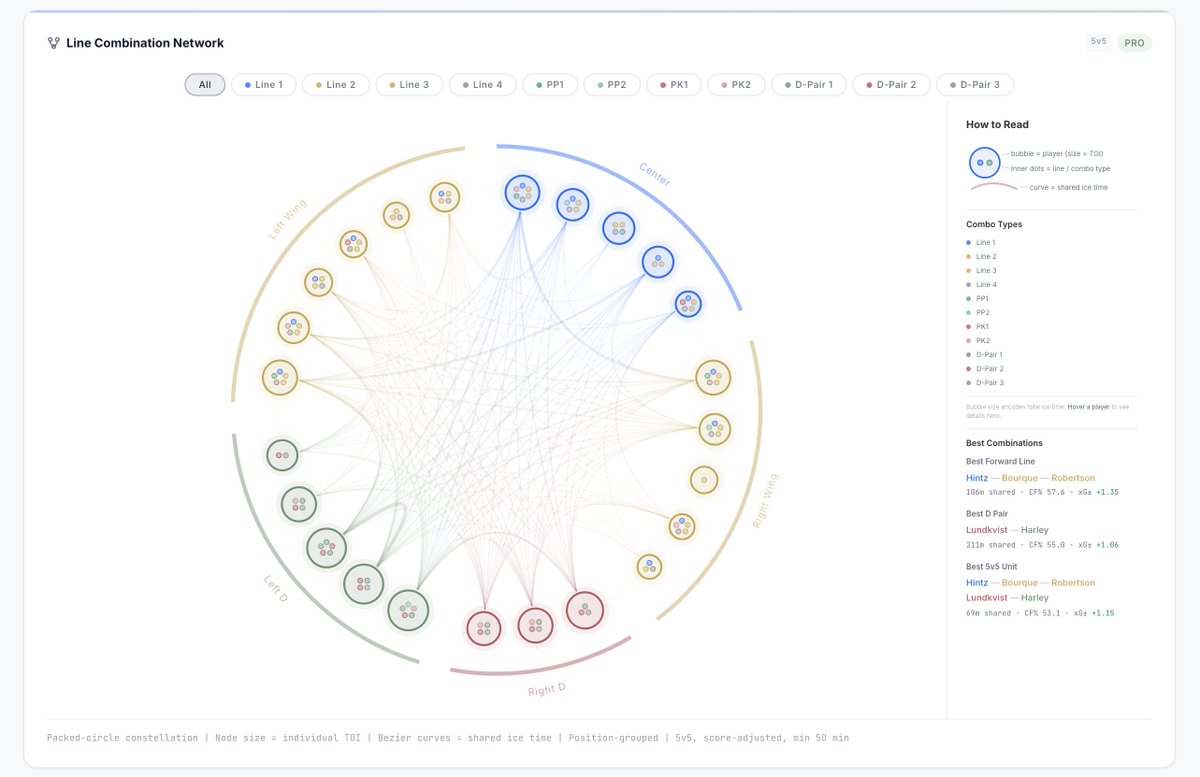Viewport: 1200px width, 777px height.
Task: Open Robertson under Best Forward Line
Action: coord(1074,478)
